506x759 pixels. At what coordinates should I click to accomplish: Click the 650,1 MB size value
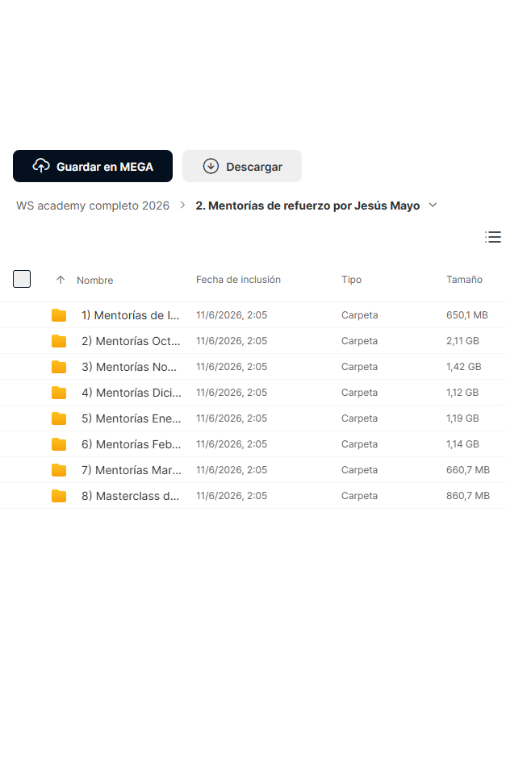pos(467,315)
